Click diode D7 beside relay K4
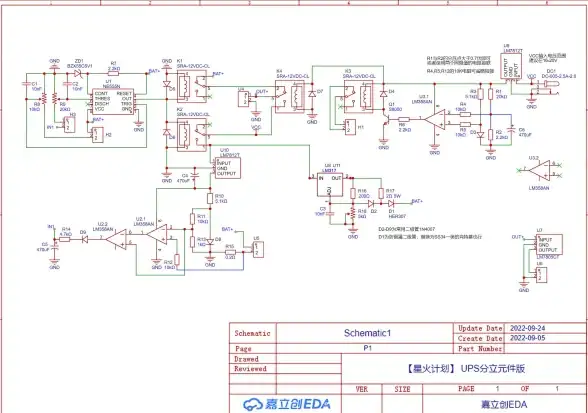 pyautogui.click(x=312, y=94)
